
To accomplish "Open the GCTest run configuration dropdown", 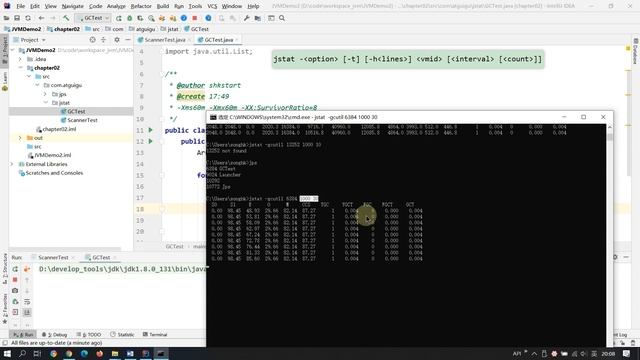I will tap(93, 18).
